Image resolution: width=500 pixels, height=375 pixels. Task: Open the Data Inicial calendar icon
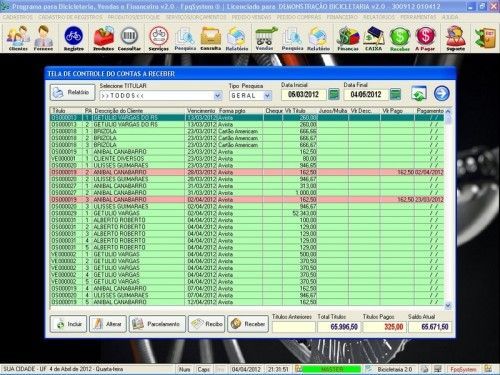(334, 94)
